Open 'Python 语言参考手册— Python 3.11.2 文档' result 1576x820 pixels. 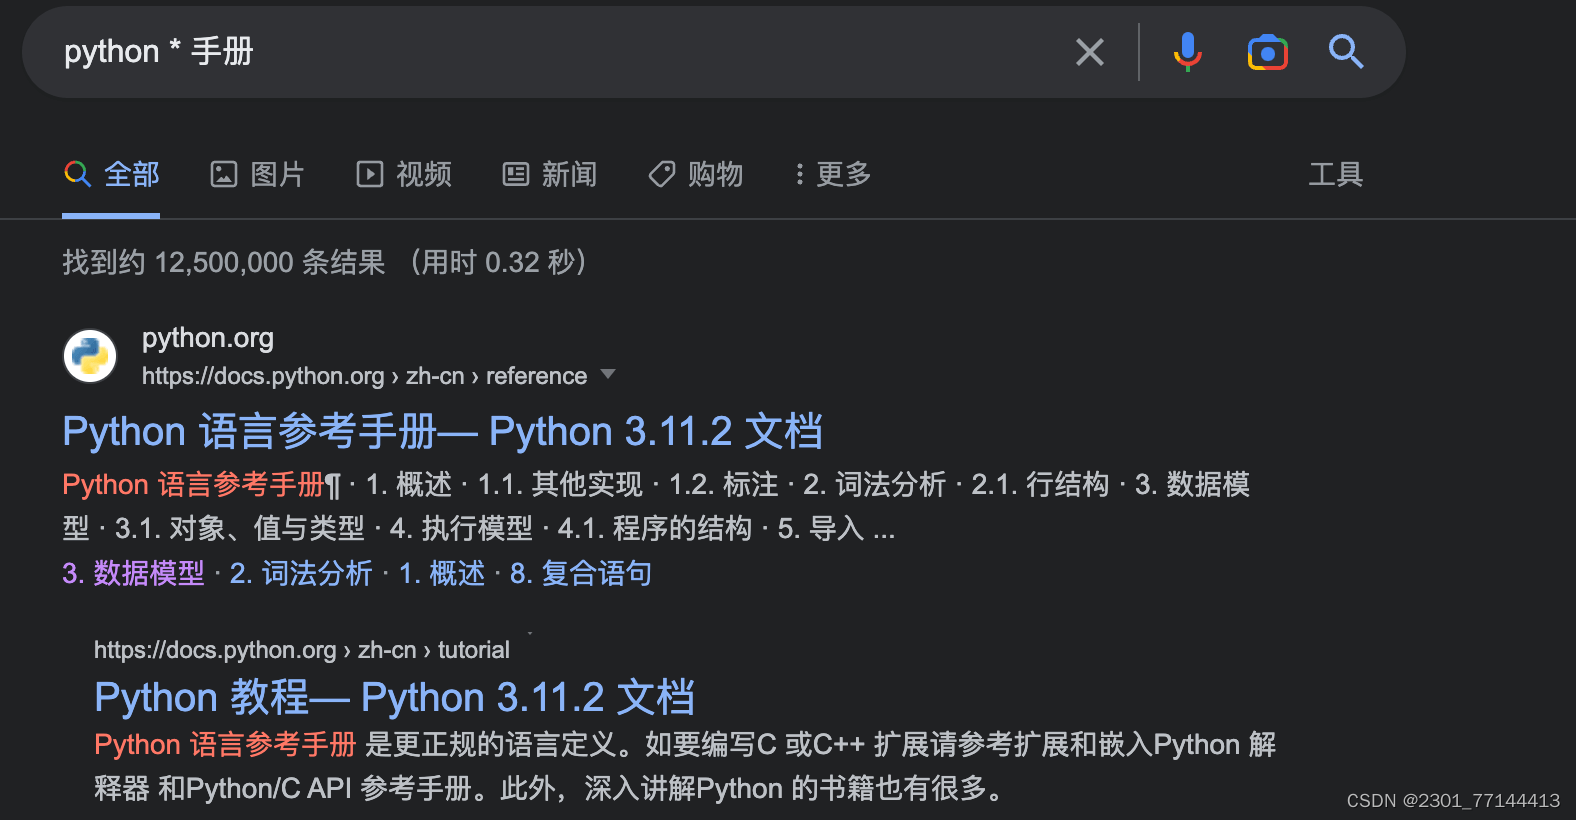(442, 432)
